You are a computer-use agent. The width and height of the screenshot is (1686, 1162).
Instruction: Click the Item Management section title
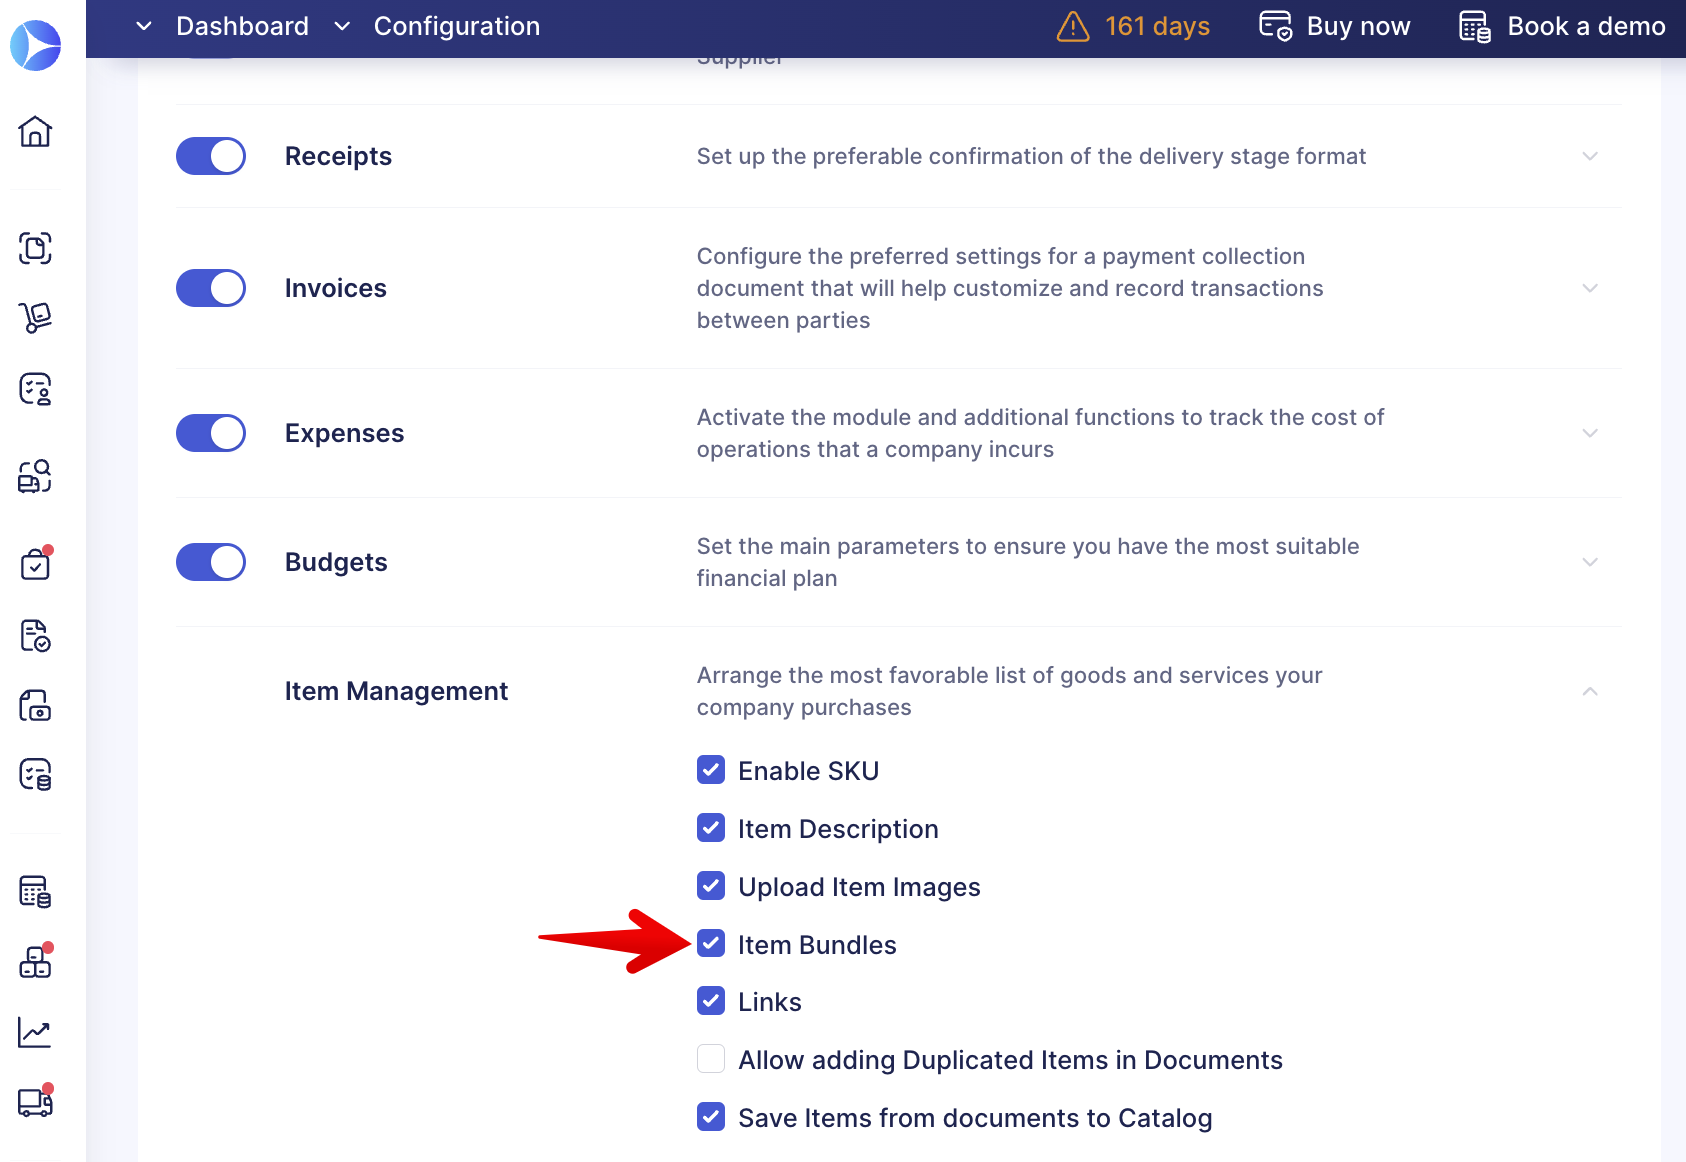(396, 691)
